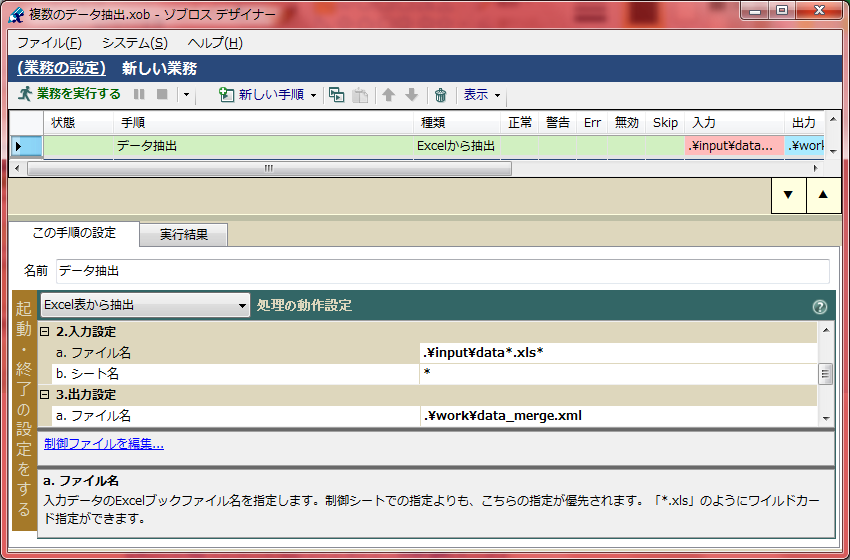The width and height of the screenshot is (850, 560).
Task: Pause execution with the pause icon
Action: click(x=139, y=94)
